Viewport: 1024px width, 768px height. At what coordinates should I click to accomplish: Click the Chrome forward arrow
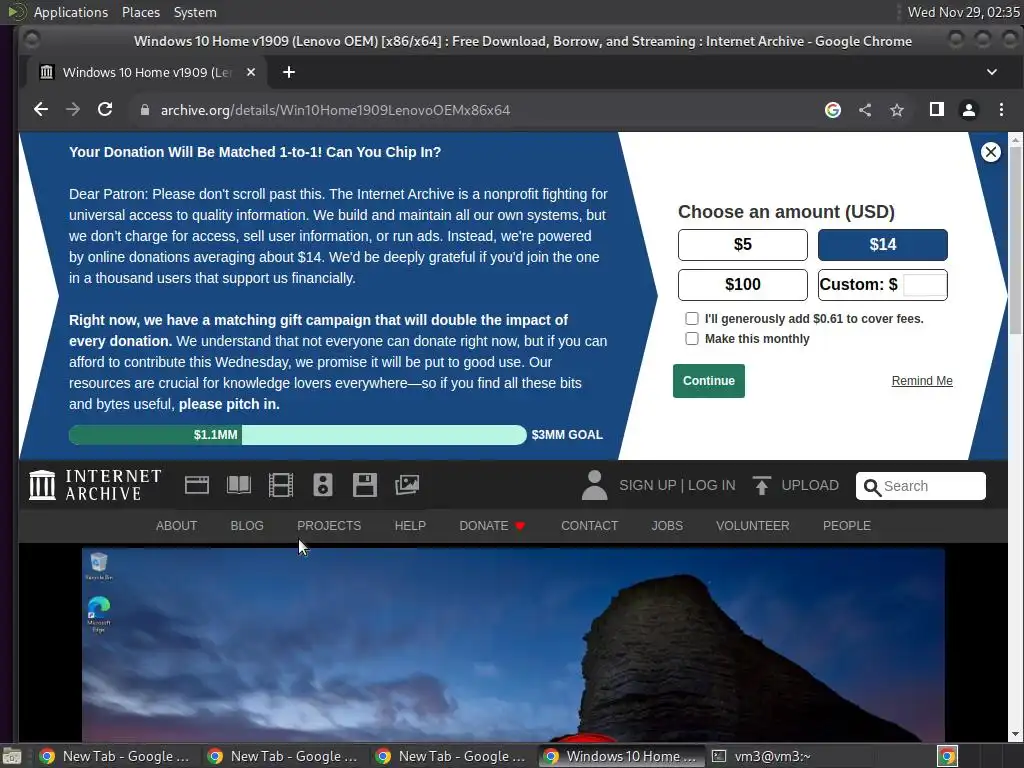(x=72, y=110)
